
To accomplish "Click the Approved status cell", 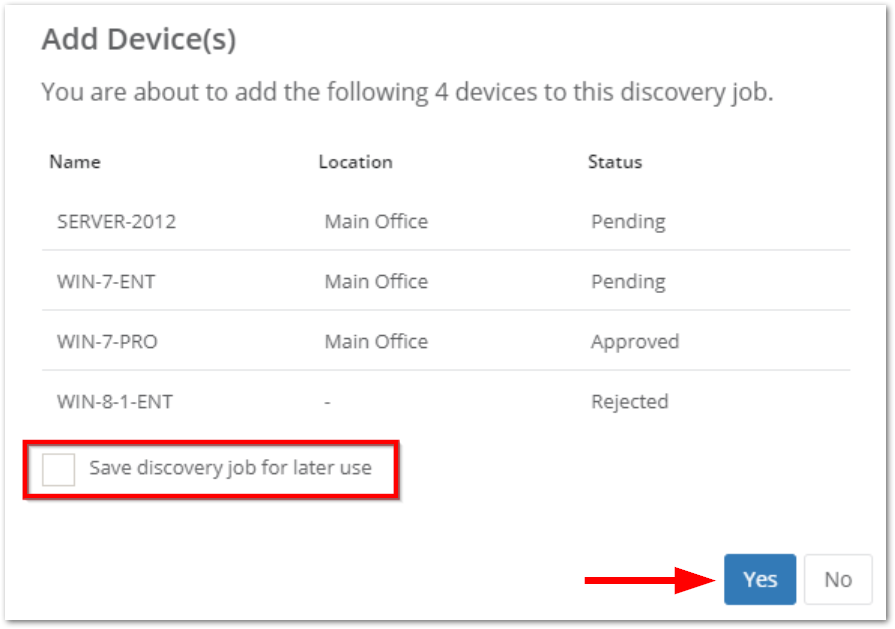I will click(x=635, y=341).
